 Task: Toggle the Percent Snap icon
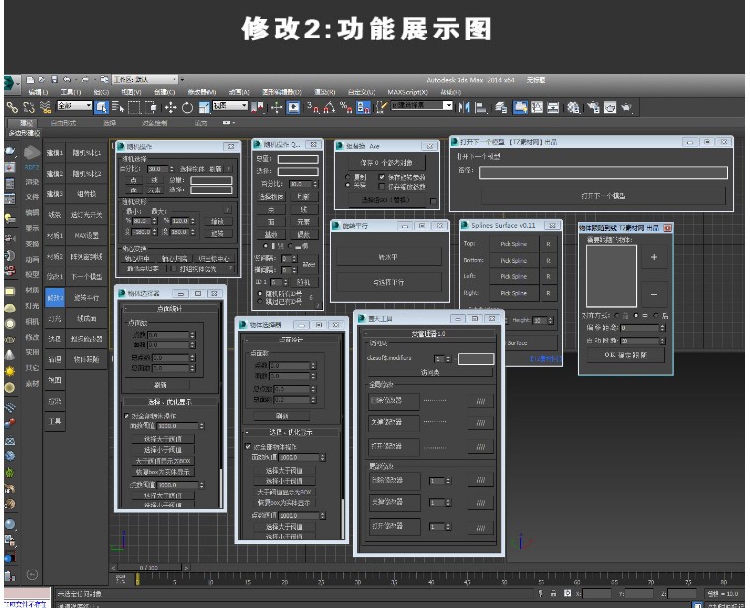pos(346,107)
